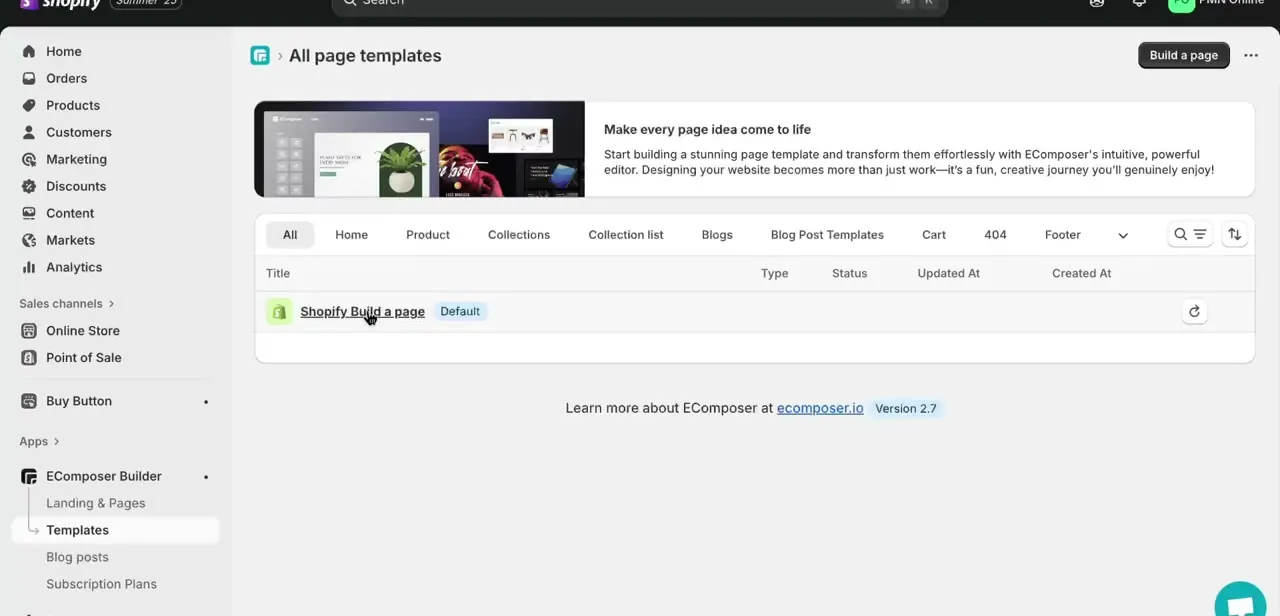Click the Shopify search bar
This screenshot has width=1280, height=616.
coord(640,4)
